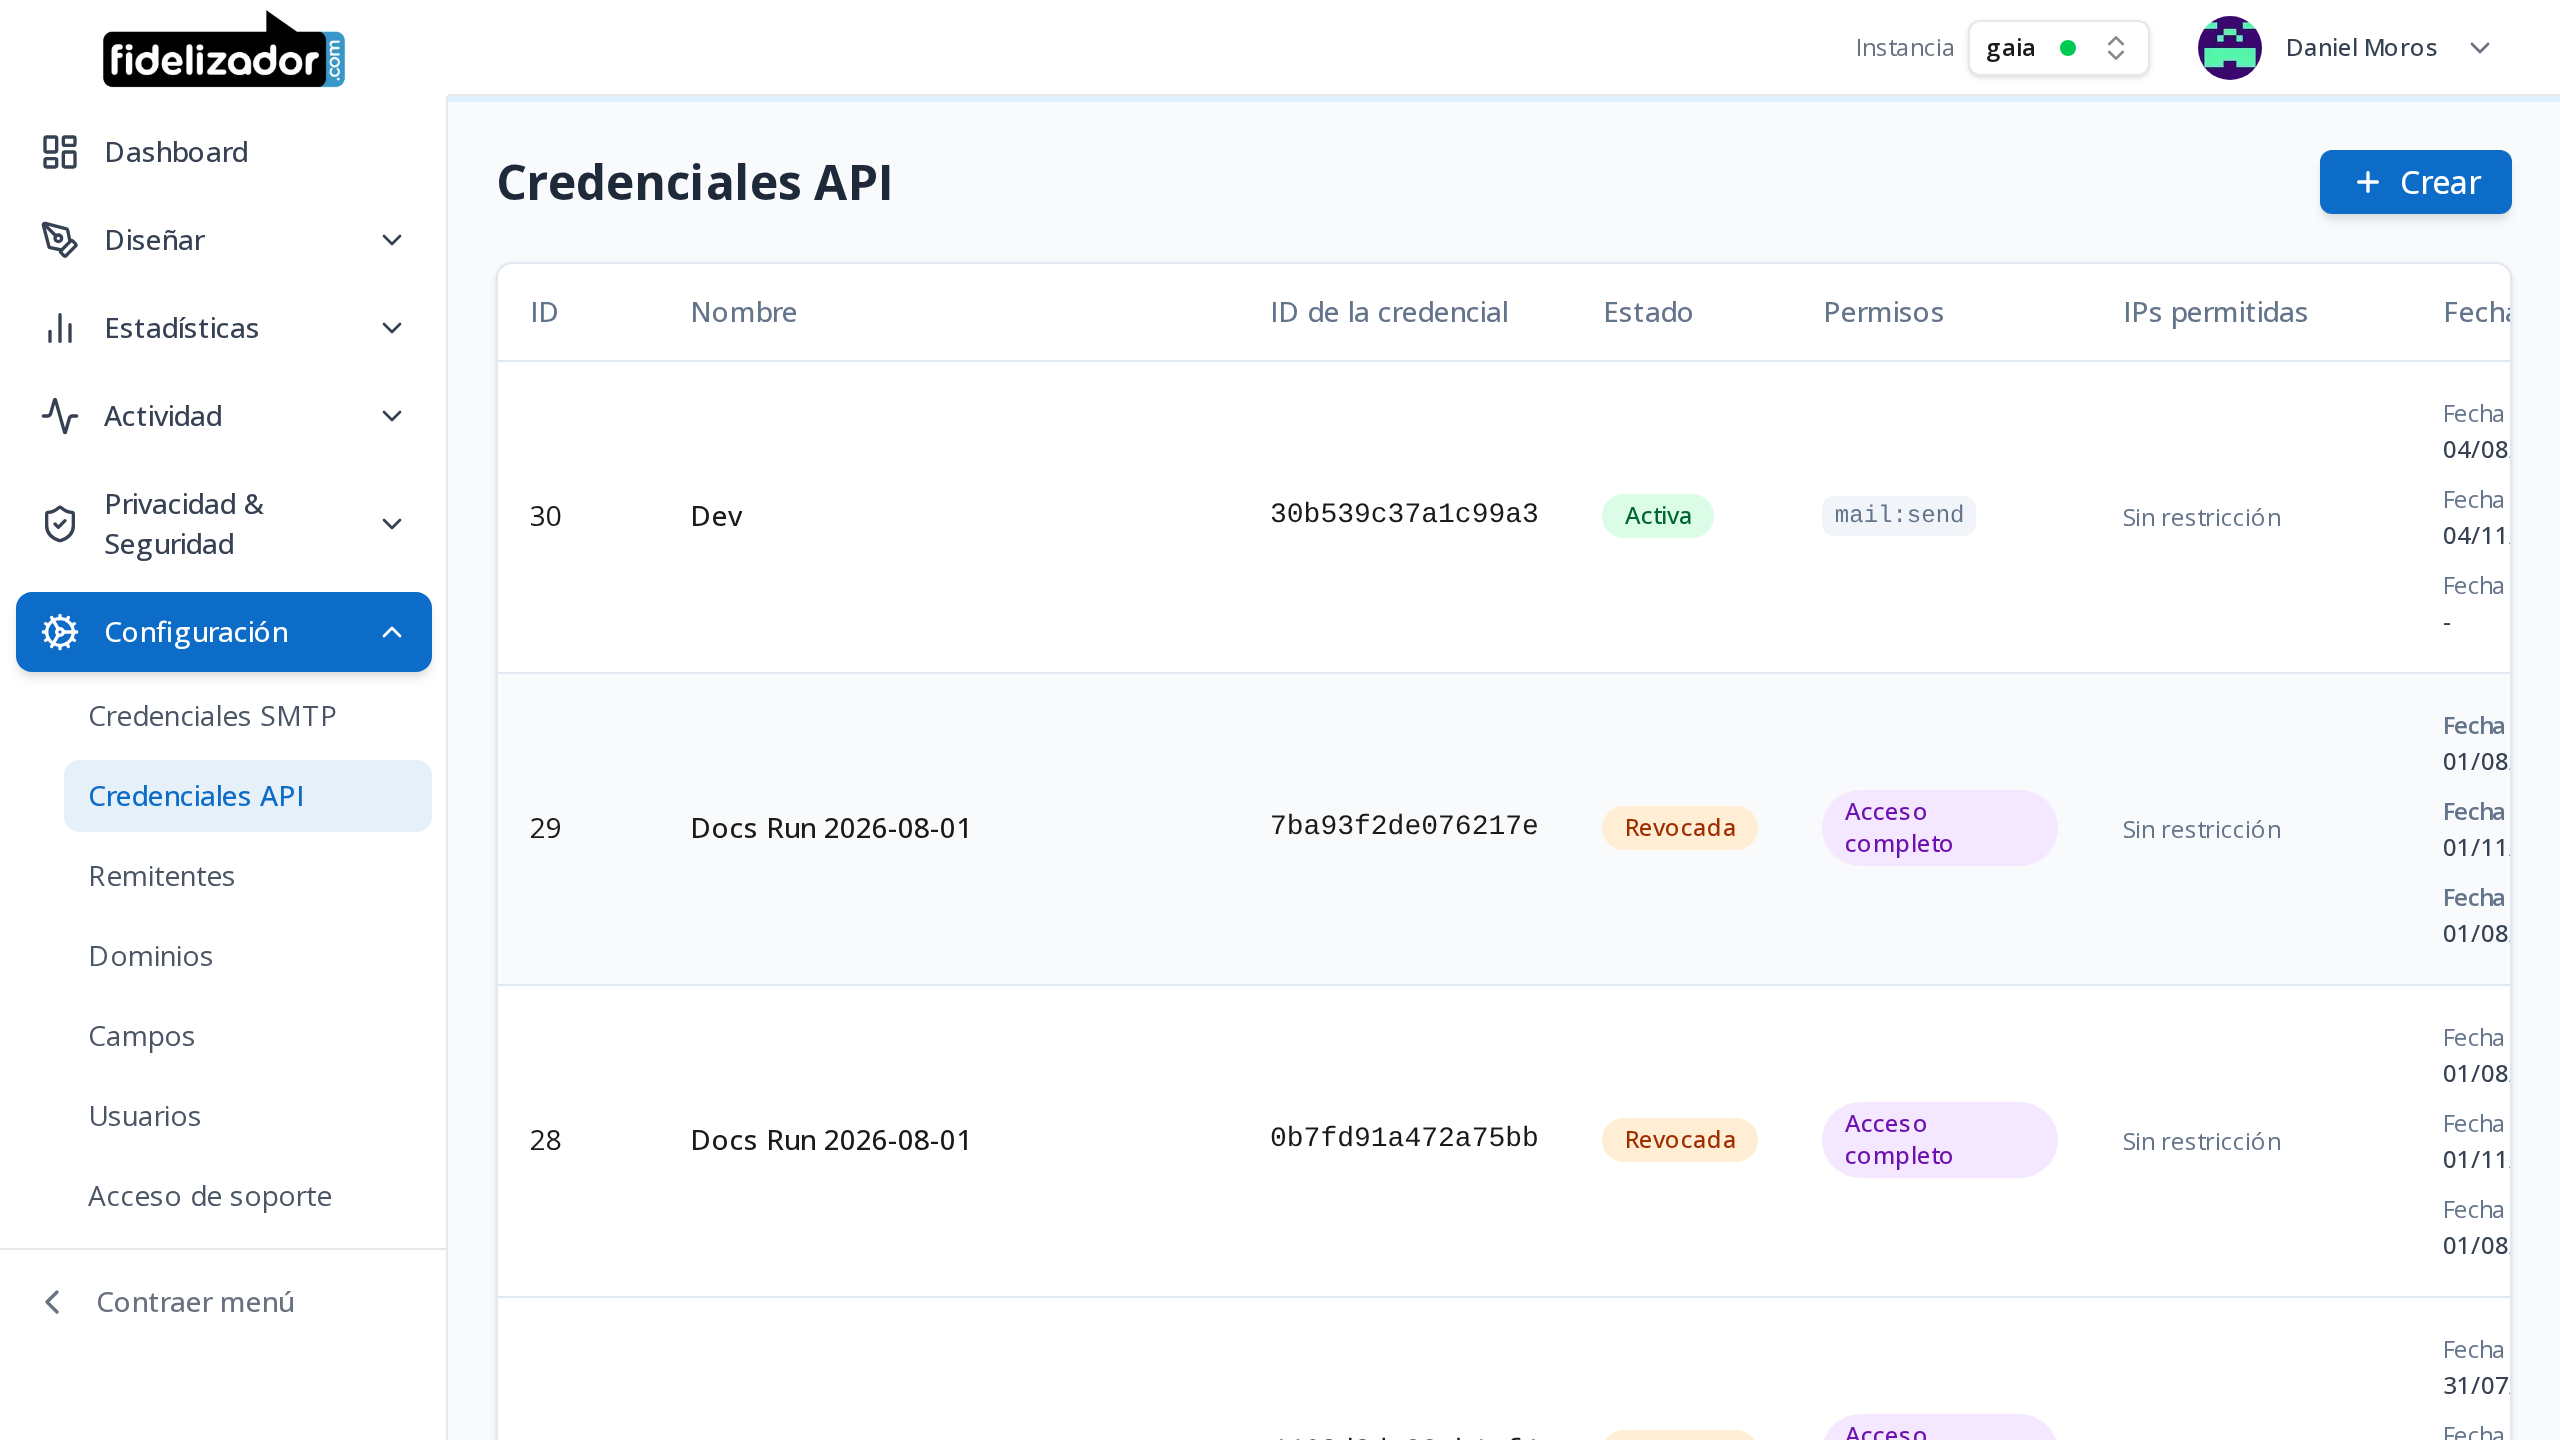Open the gaia instance selector
Viewport: 2560px width, 1440px height.
point(2058,48)
